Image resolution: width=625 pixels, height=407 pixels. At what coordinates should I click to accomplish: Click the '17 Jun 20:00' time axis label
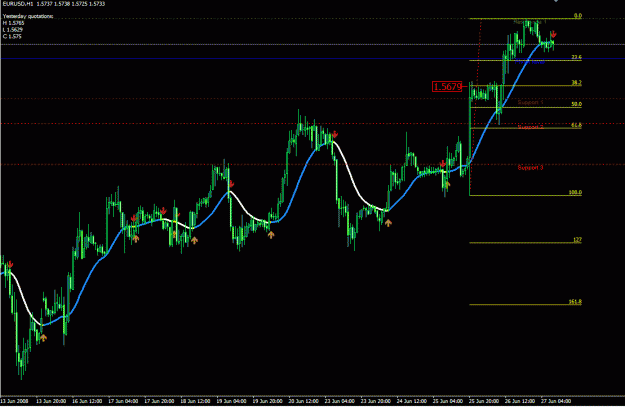(159, 401)
